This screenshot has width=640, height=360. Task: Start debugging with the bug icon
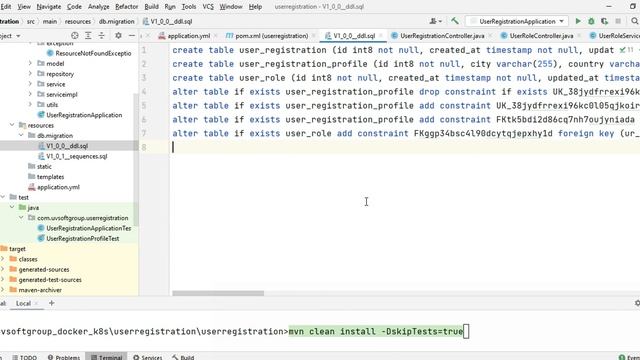(x=591, y=21)
